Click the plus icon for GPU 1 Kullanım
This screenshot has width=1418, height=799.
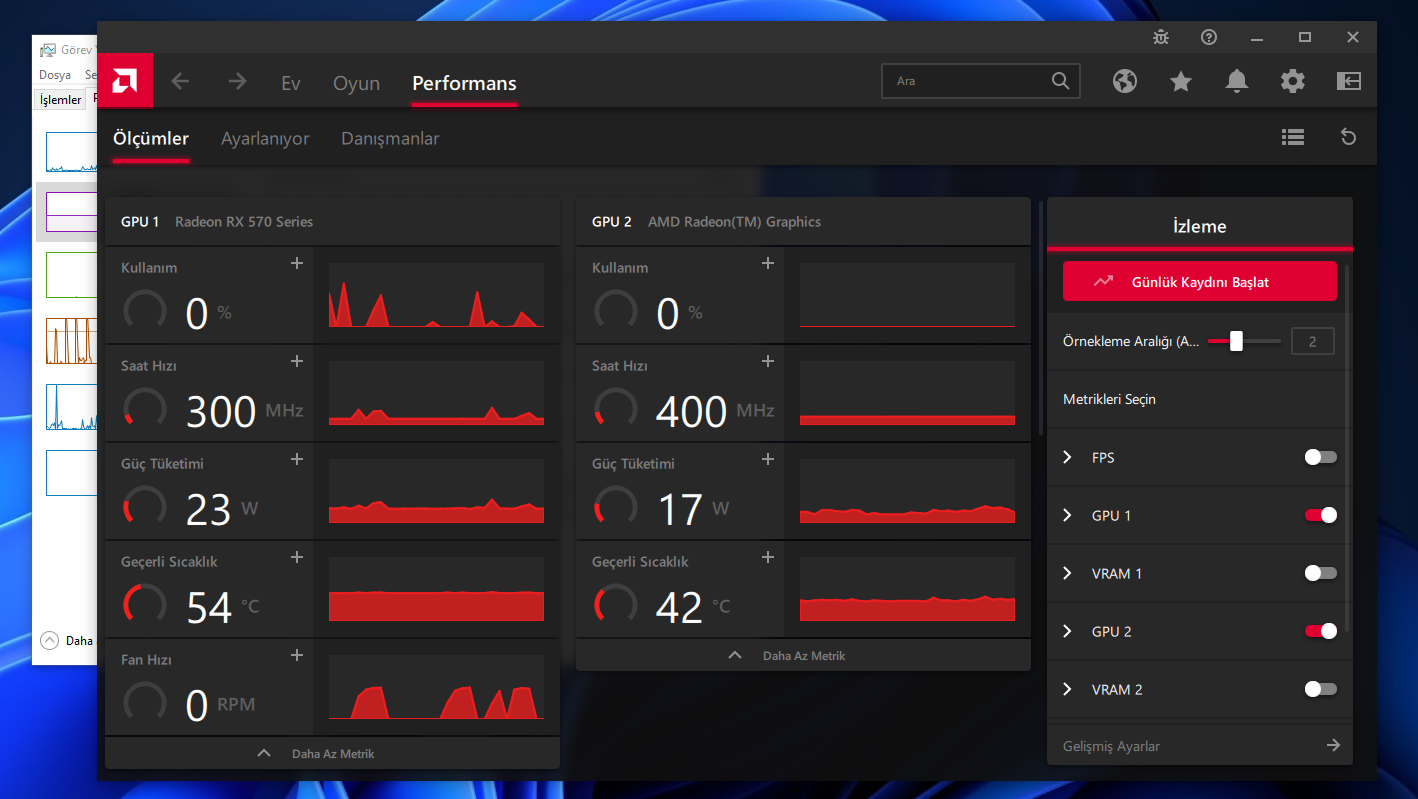point(297,263)
